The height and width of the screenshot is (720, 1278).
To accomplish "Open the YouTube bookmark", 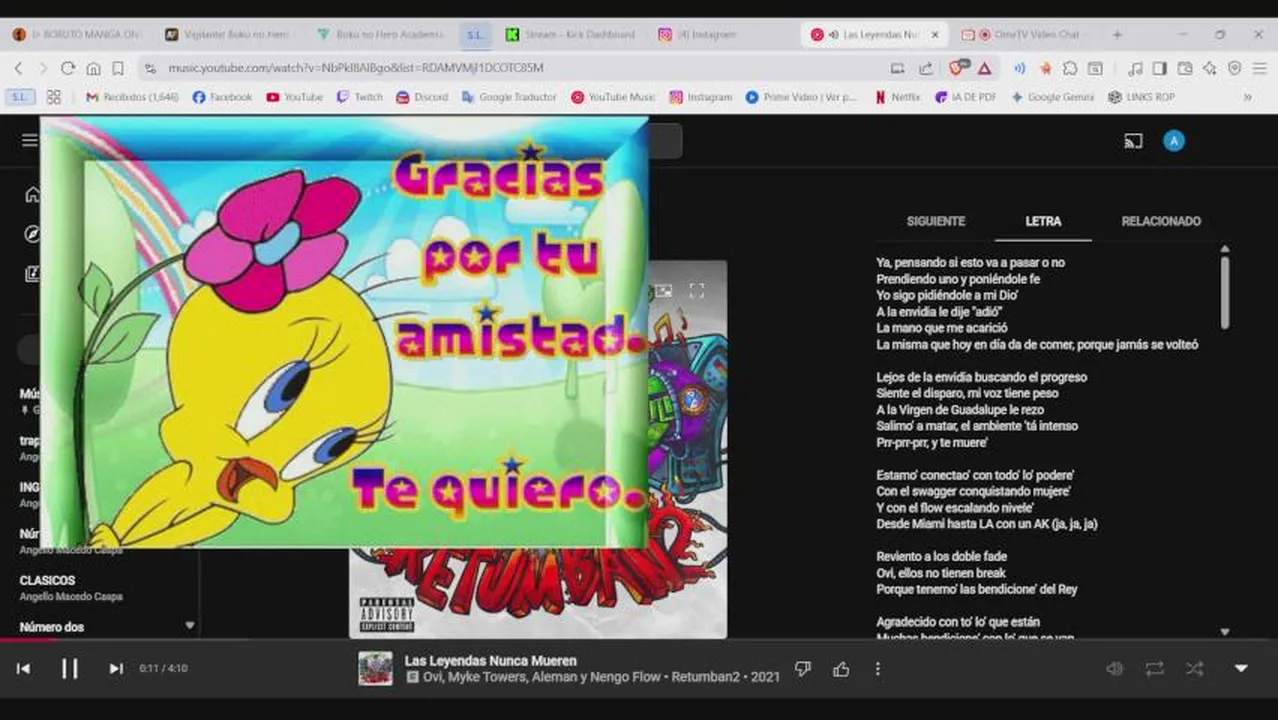I will pyautogui.click(x=295, y=97).
